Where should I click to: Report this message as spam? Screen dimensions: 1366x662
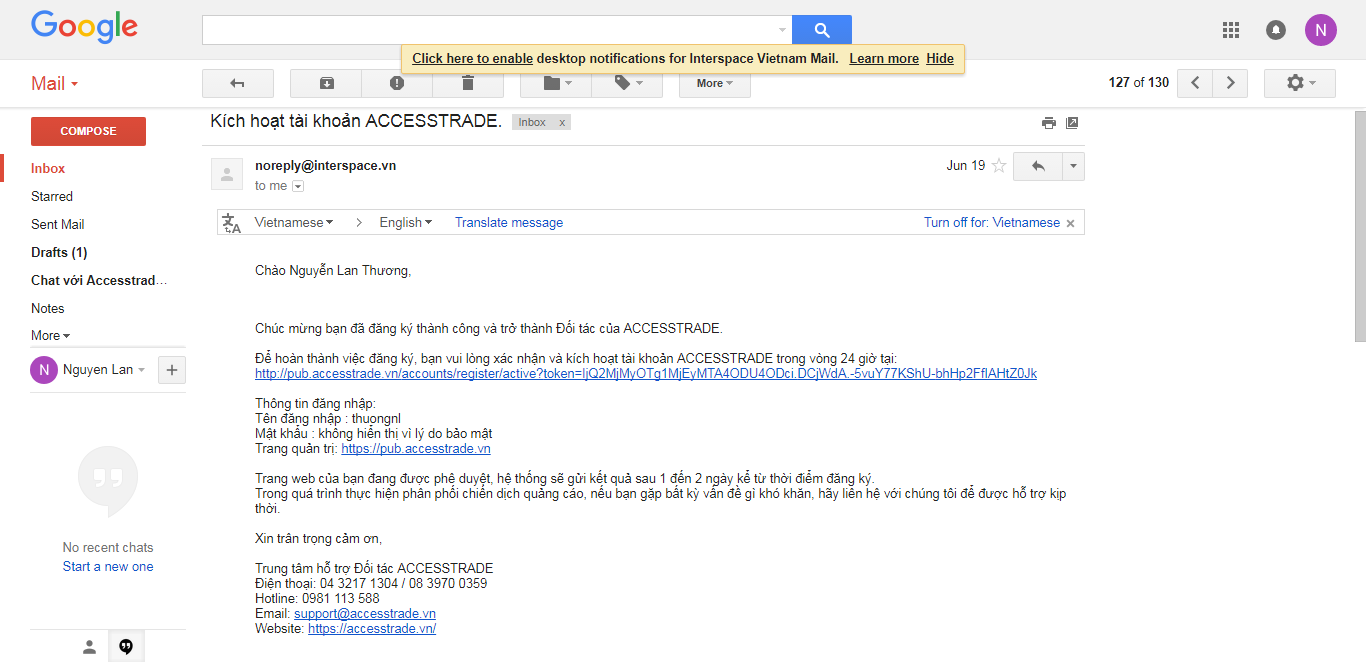[397, 83]
